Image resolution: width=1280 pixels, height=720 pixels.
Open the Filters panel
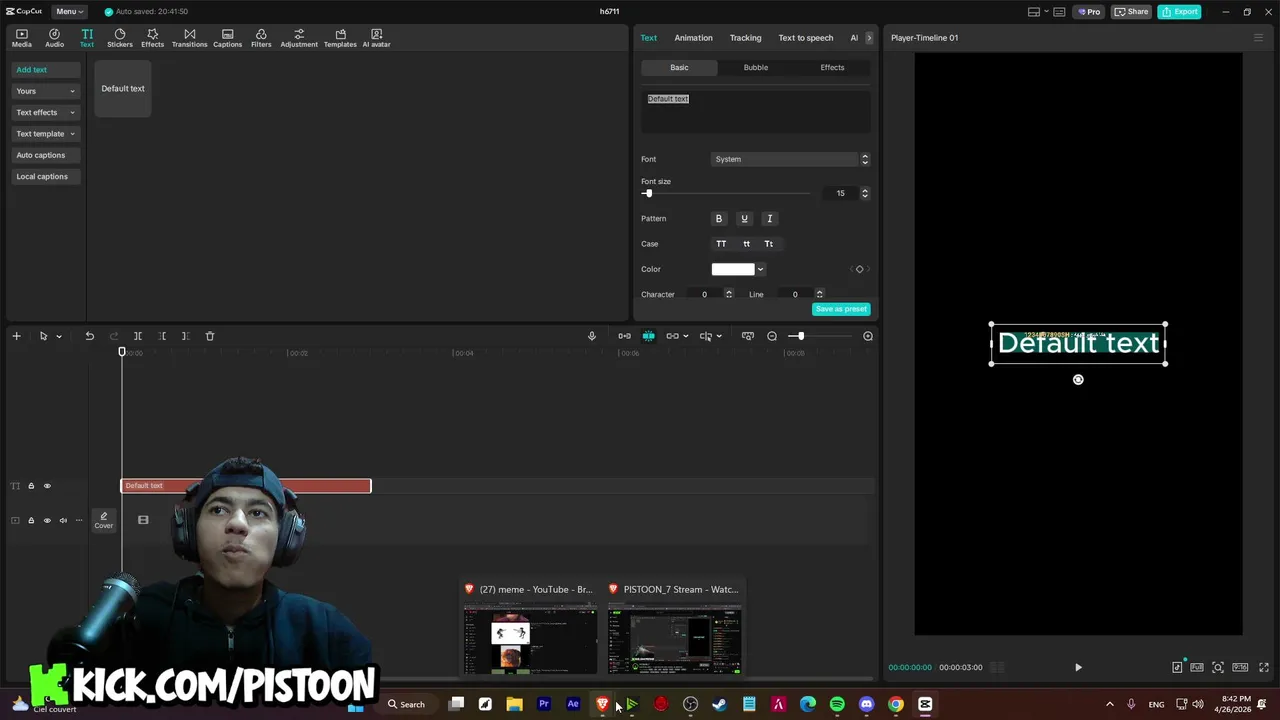point(261,38)
